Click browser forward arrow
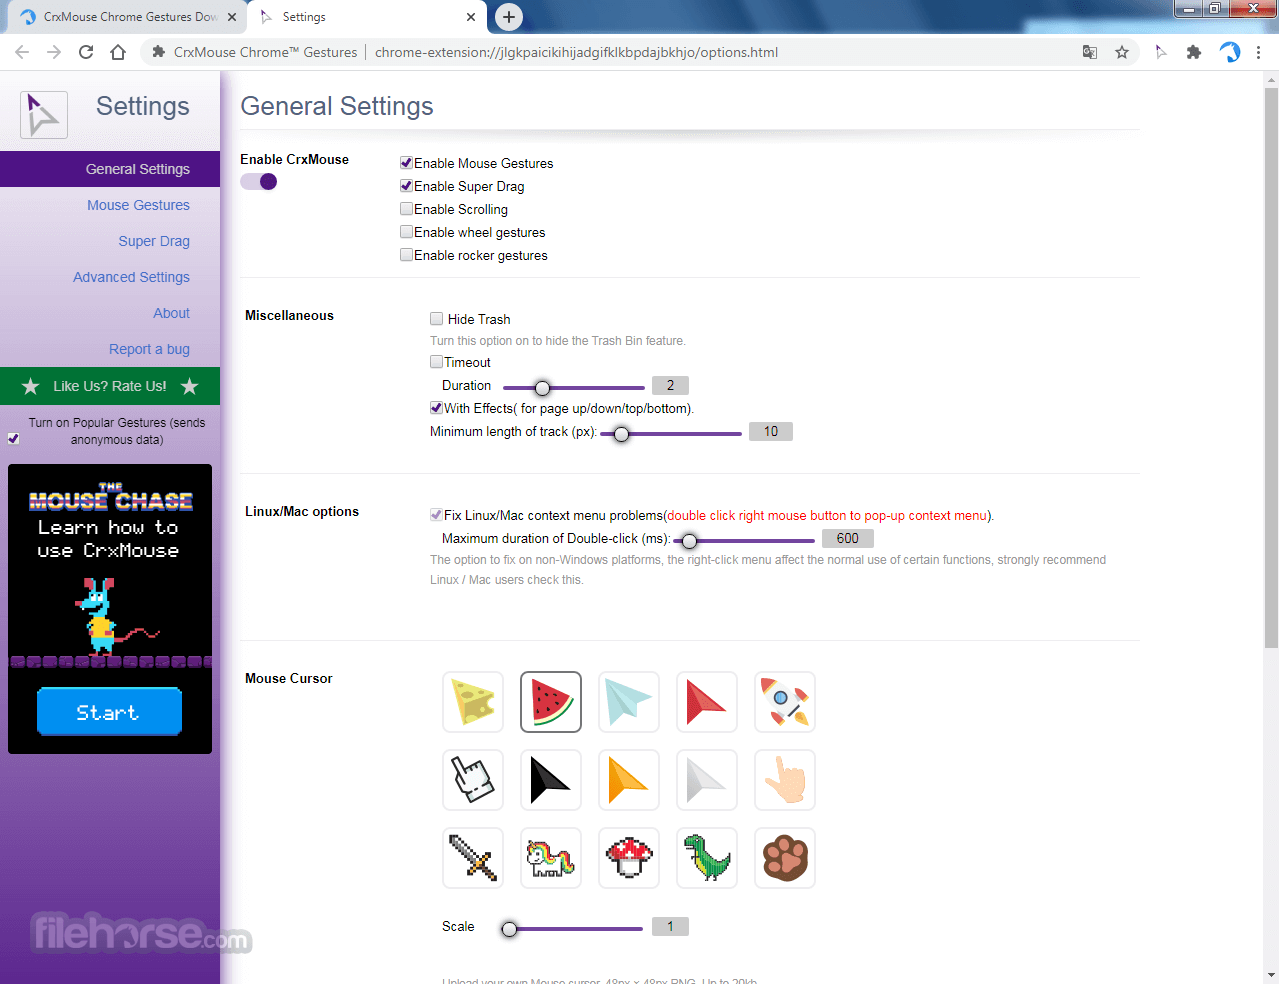The width and height of the screenshot is (1279, 984). coord(54,52)
